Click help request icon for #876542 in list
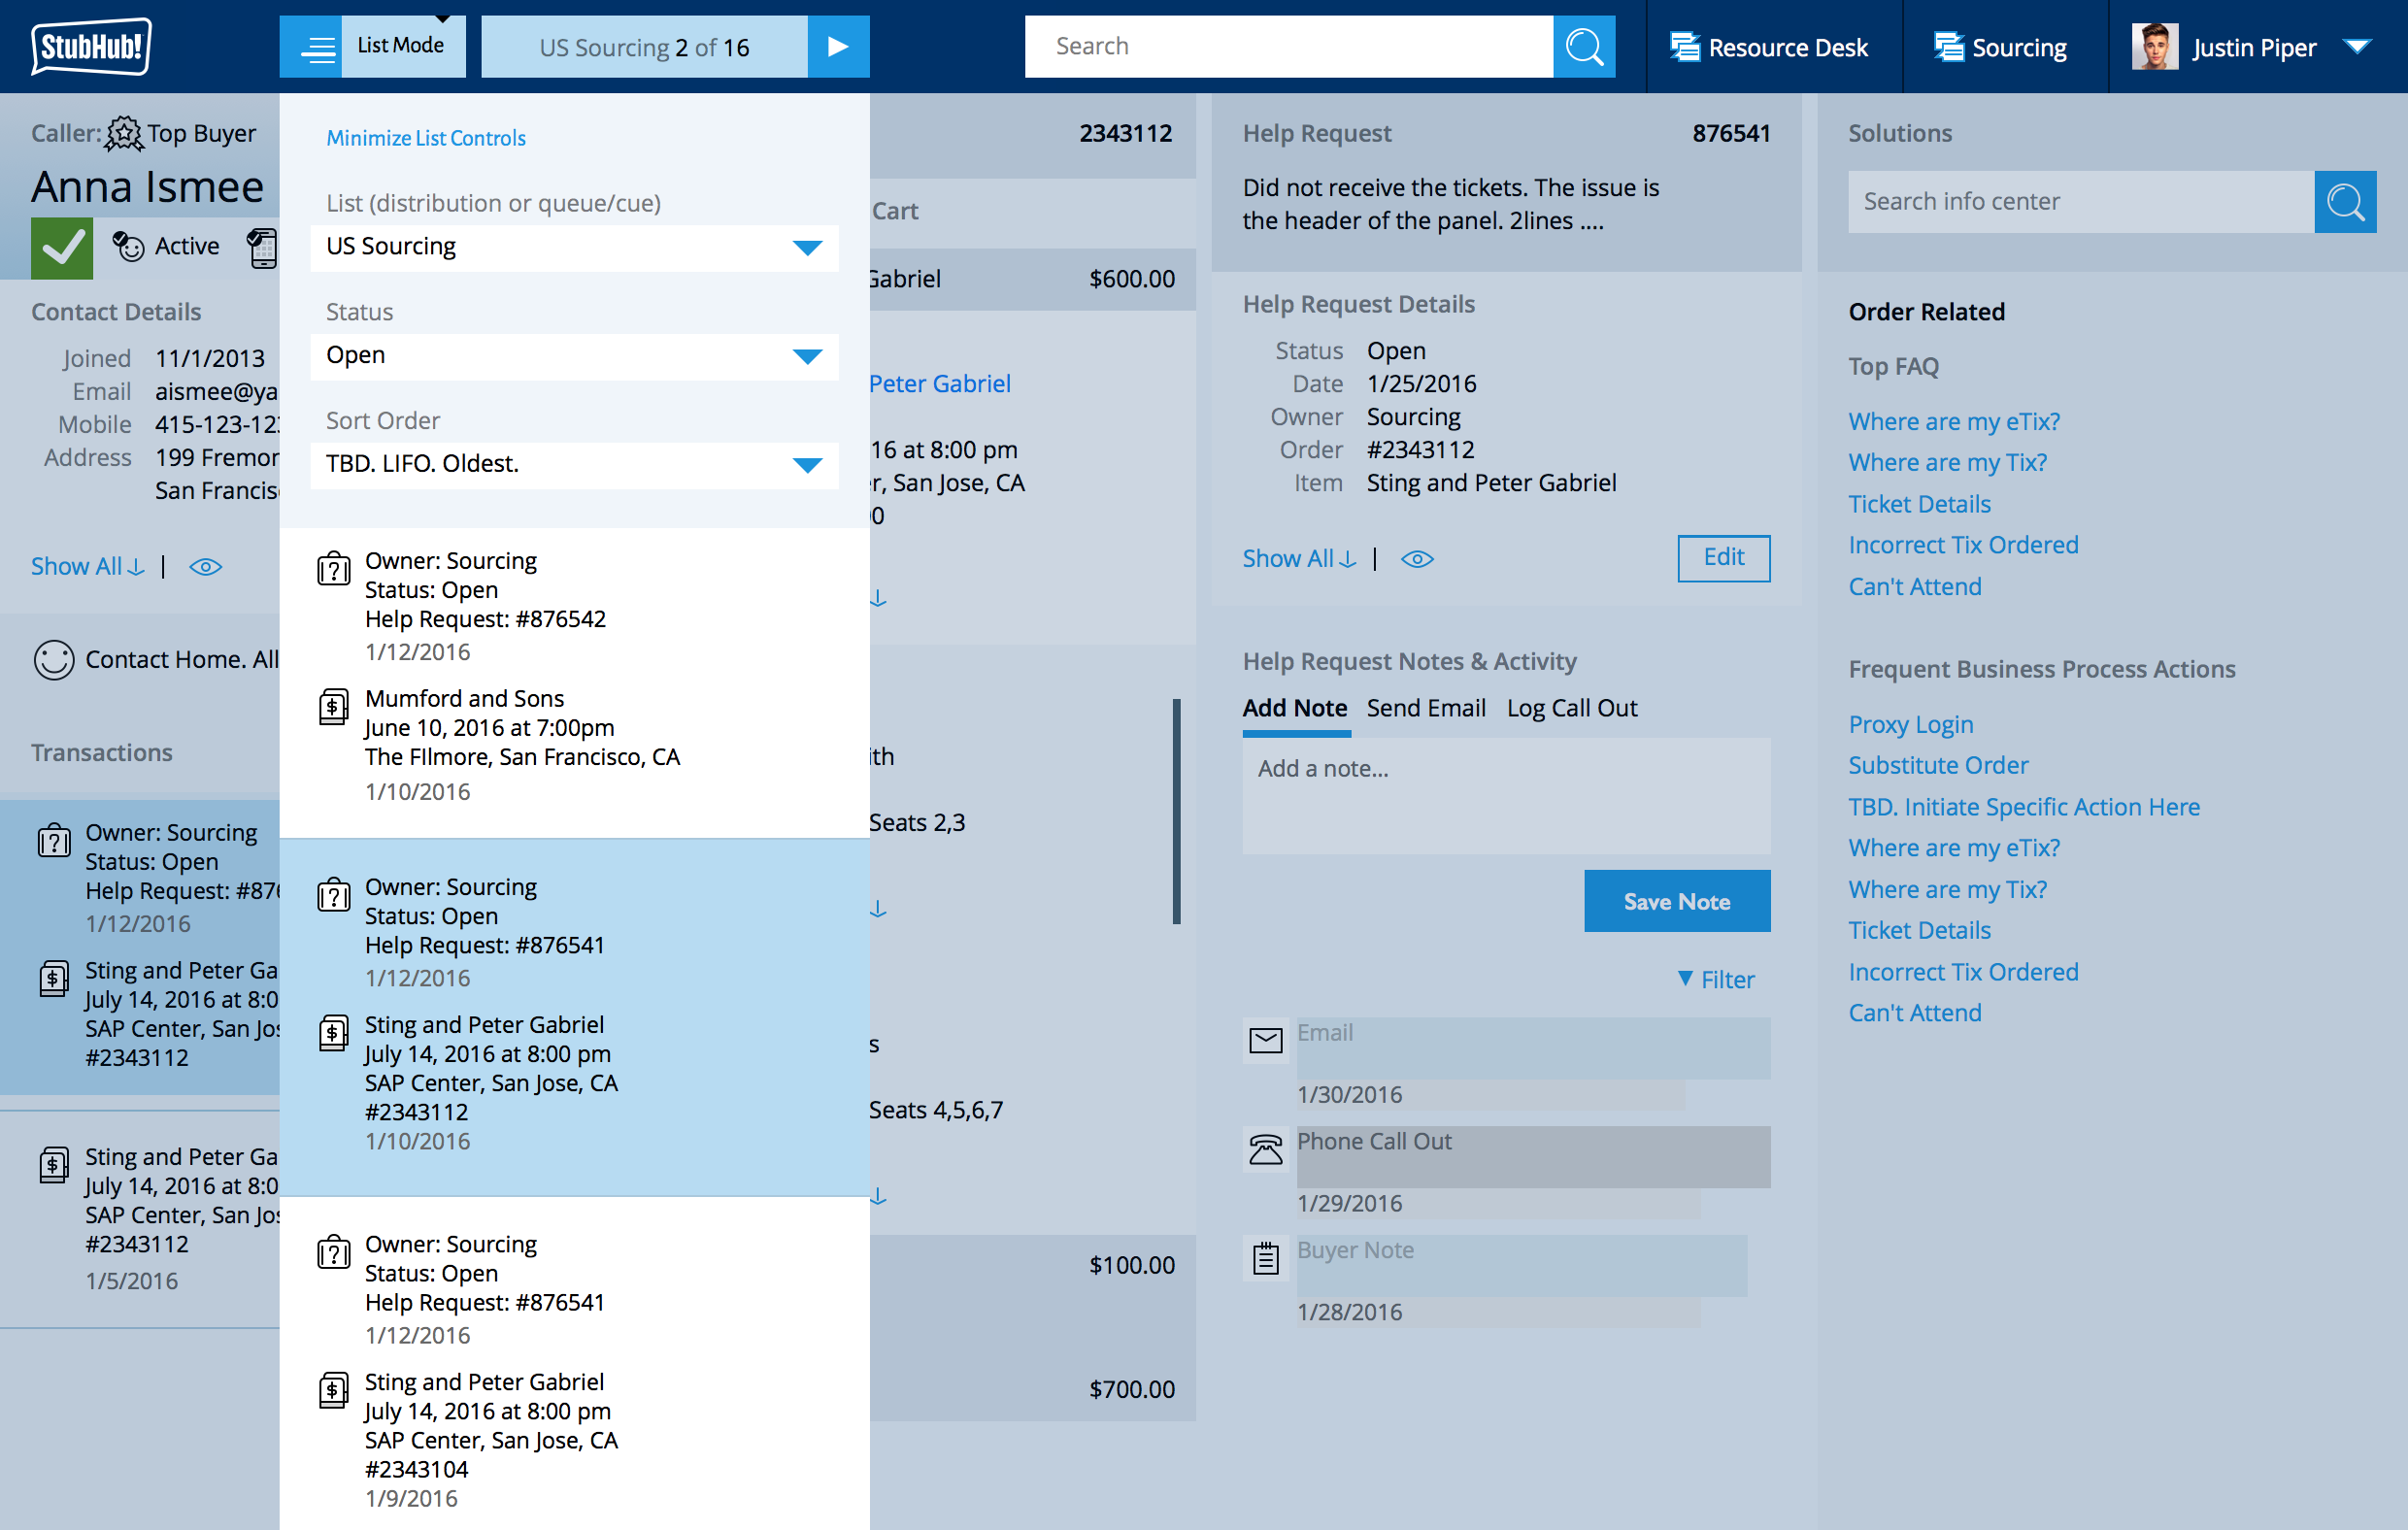 [x=333, y=568]
